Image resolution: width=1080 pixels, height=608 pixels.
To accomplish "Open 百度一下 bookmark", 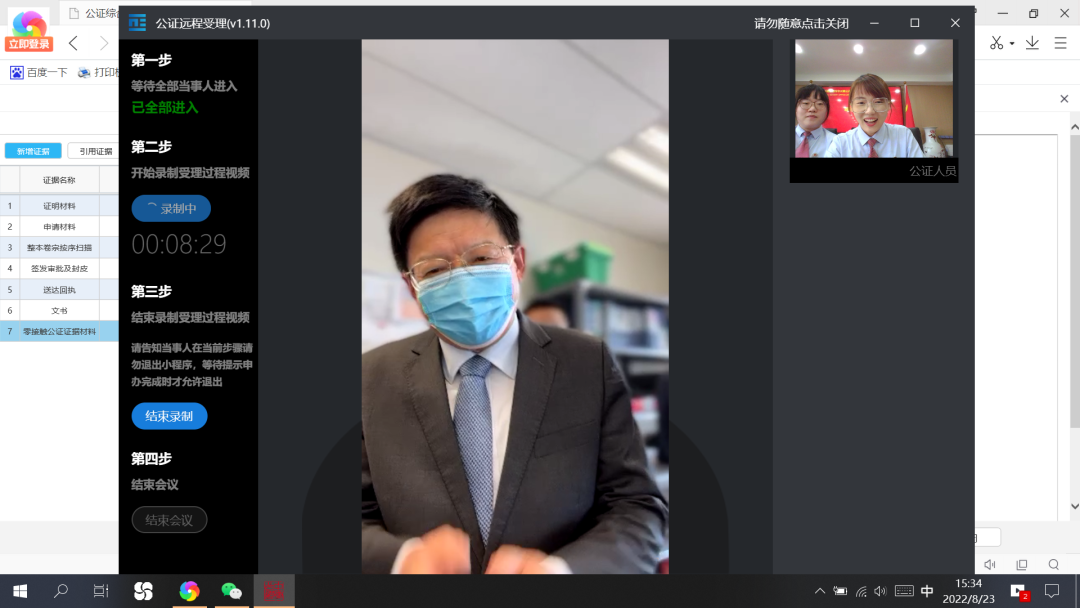I will point(39,72).
